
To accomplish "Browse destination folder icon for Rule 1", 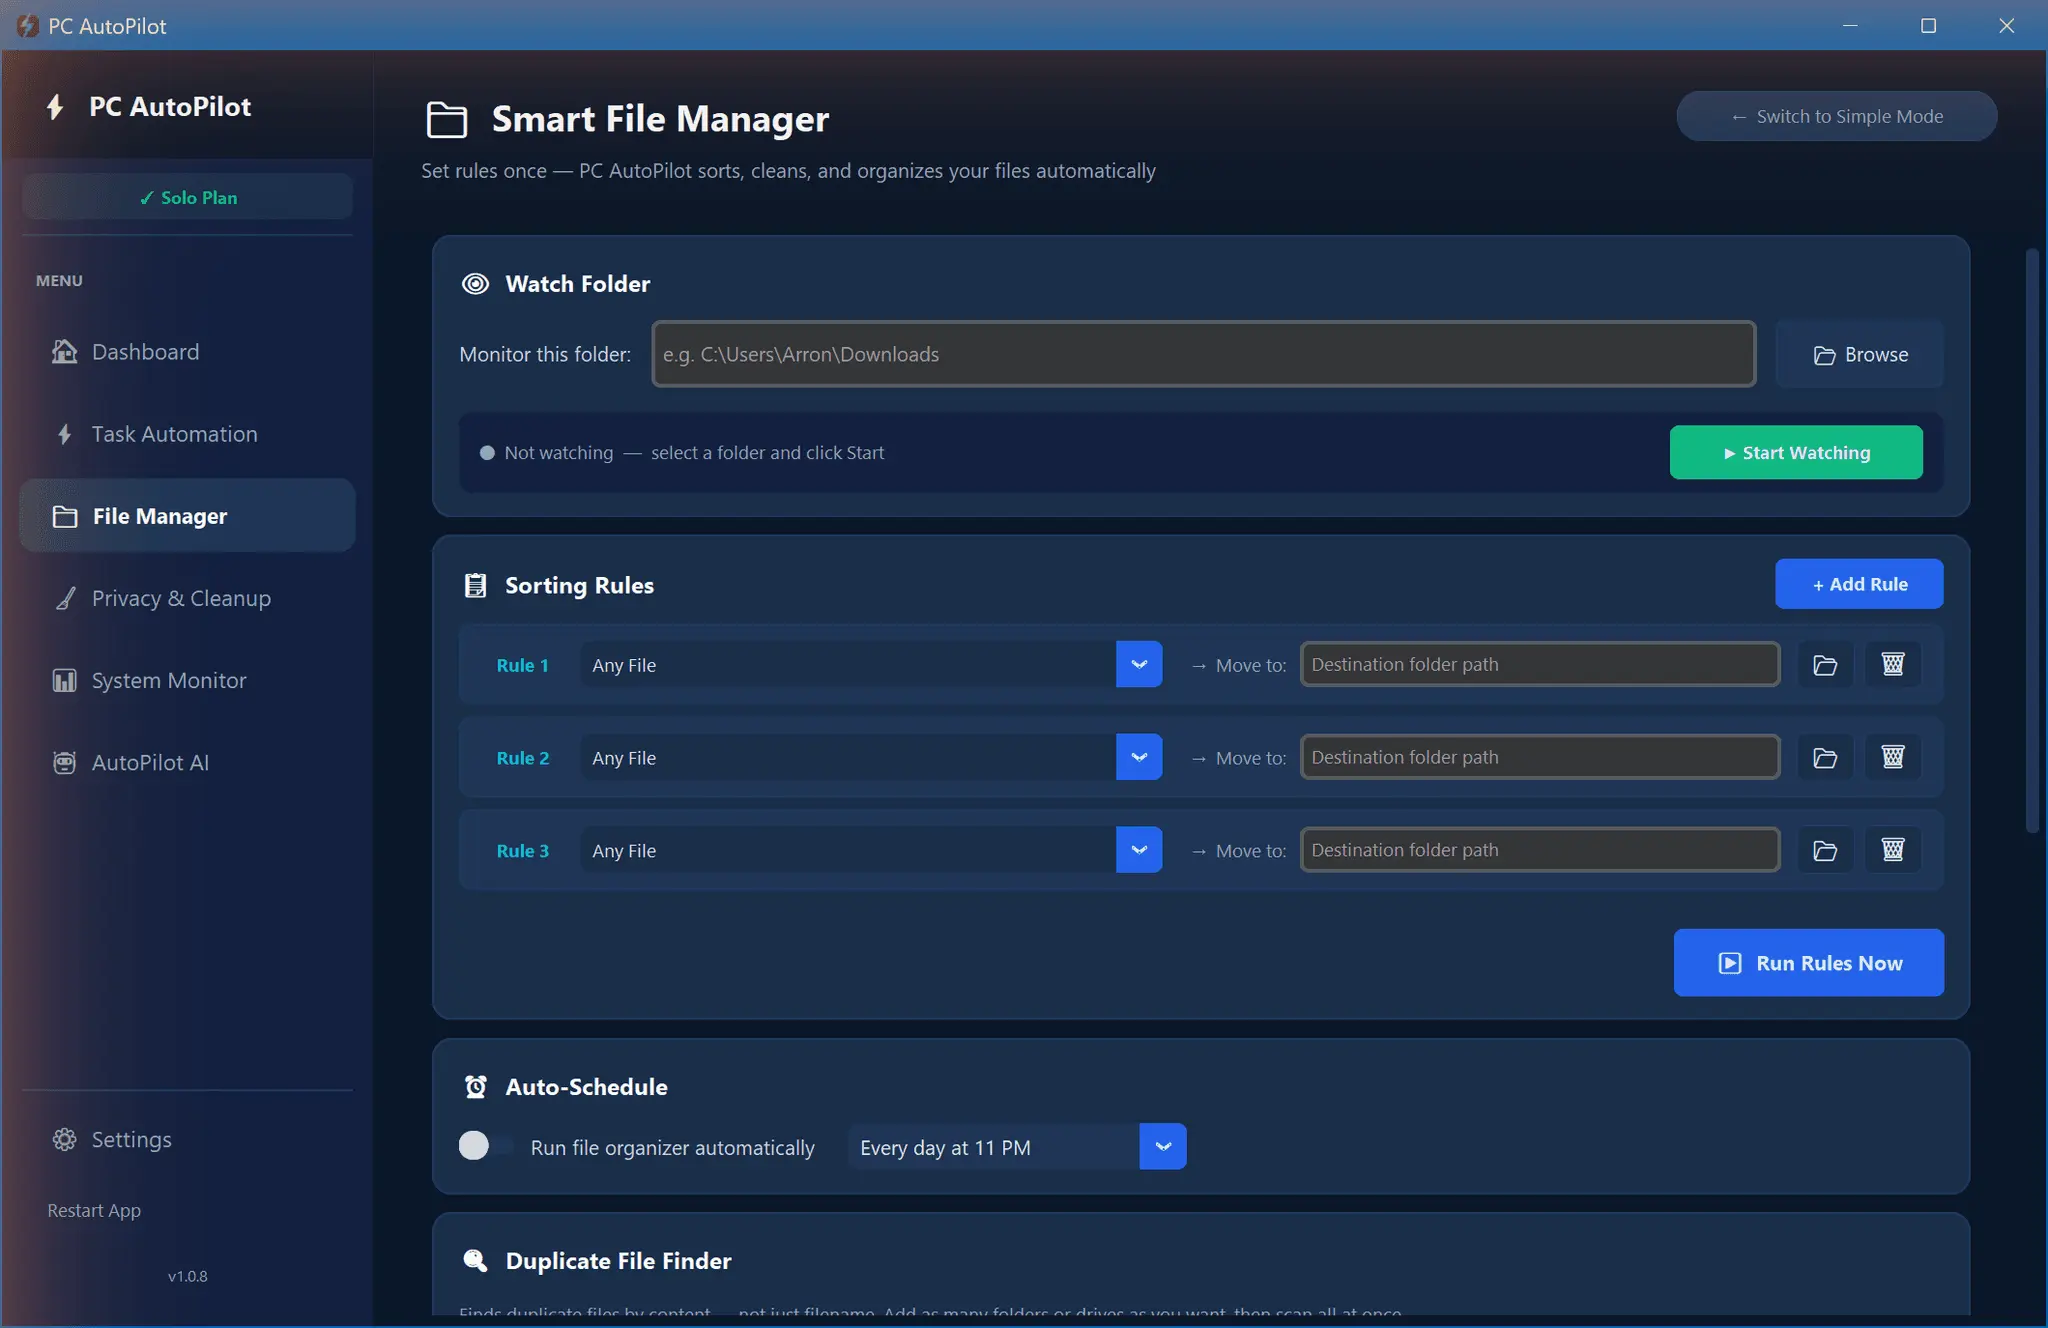I will click(1825, 664).
